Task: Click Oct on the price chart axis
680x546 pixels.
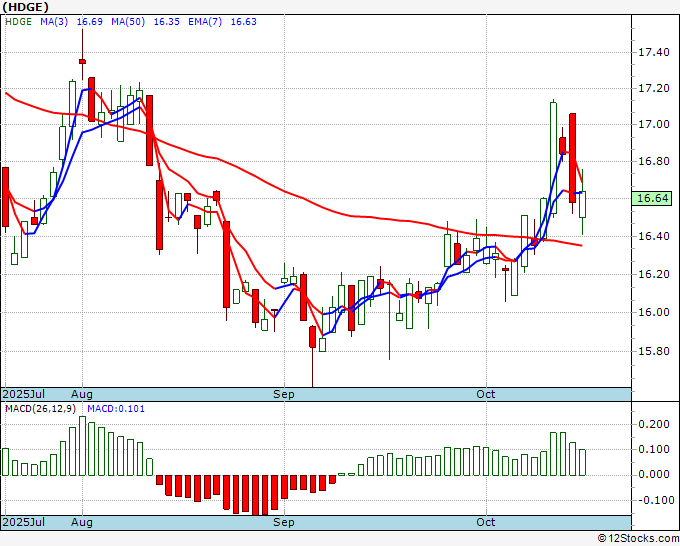Action: click(486, 394)
